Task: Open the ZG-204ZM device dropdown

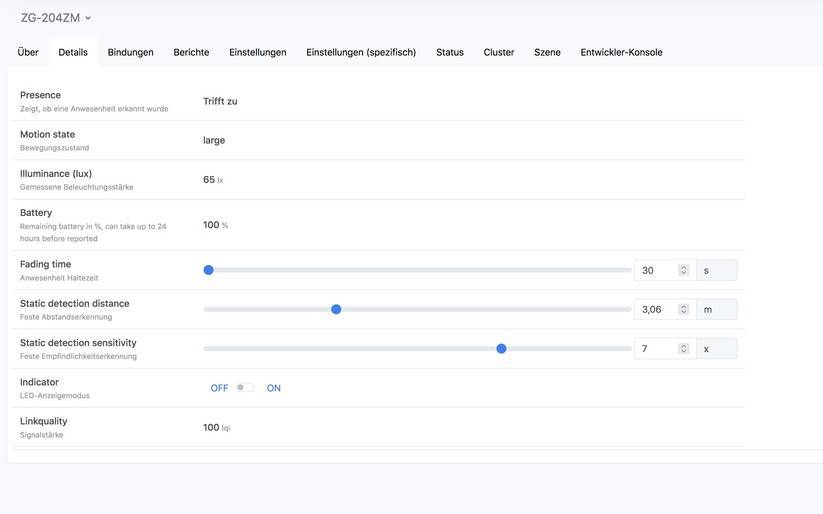Action: [56, 18]
